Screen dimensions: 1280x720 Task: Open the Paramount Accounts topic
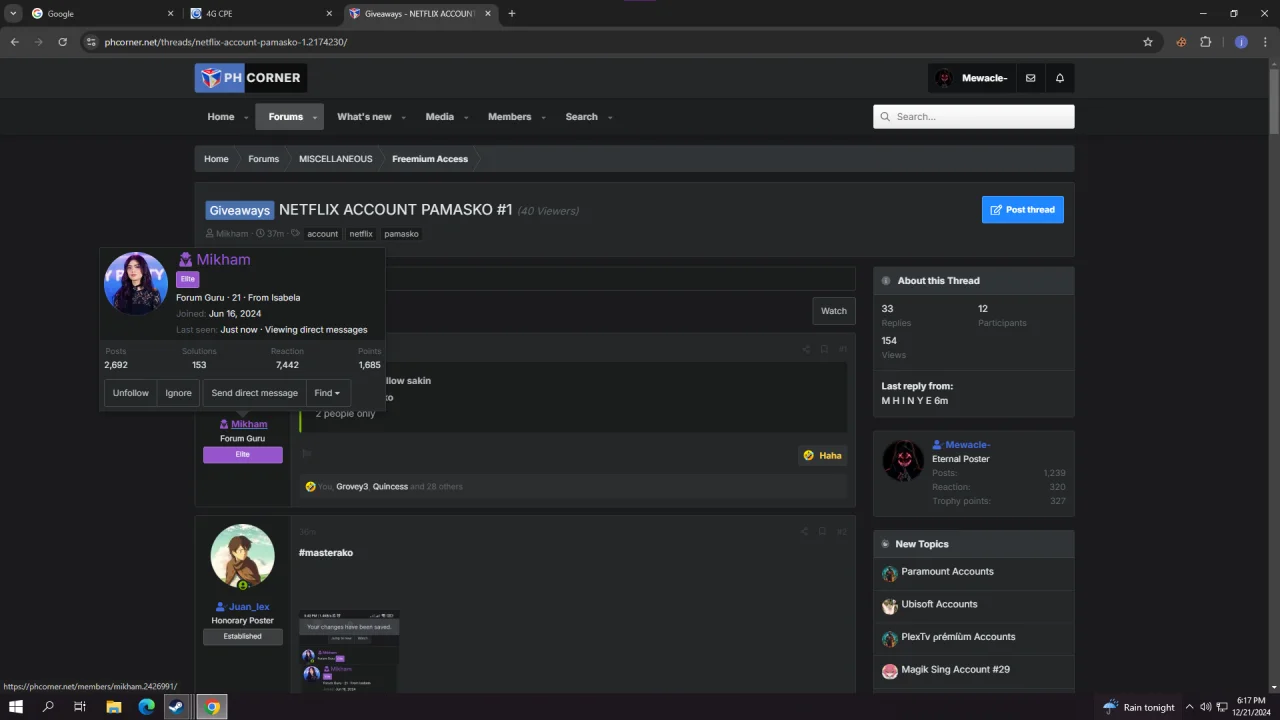(947, 572)
